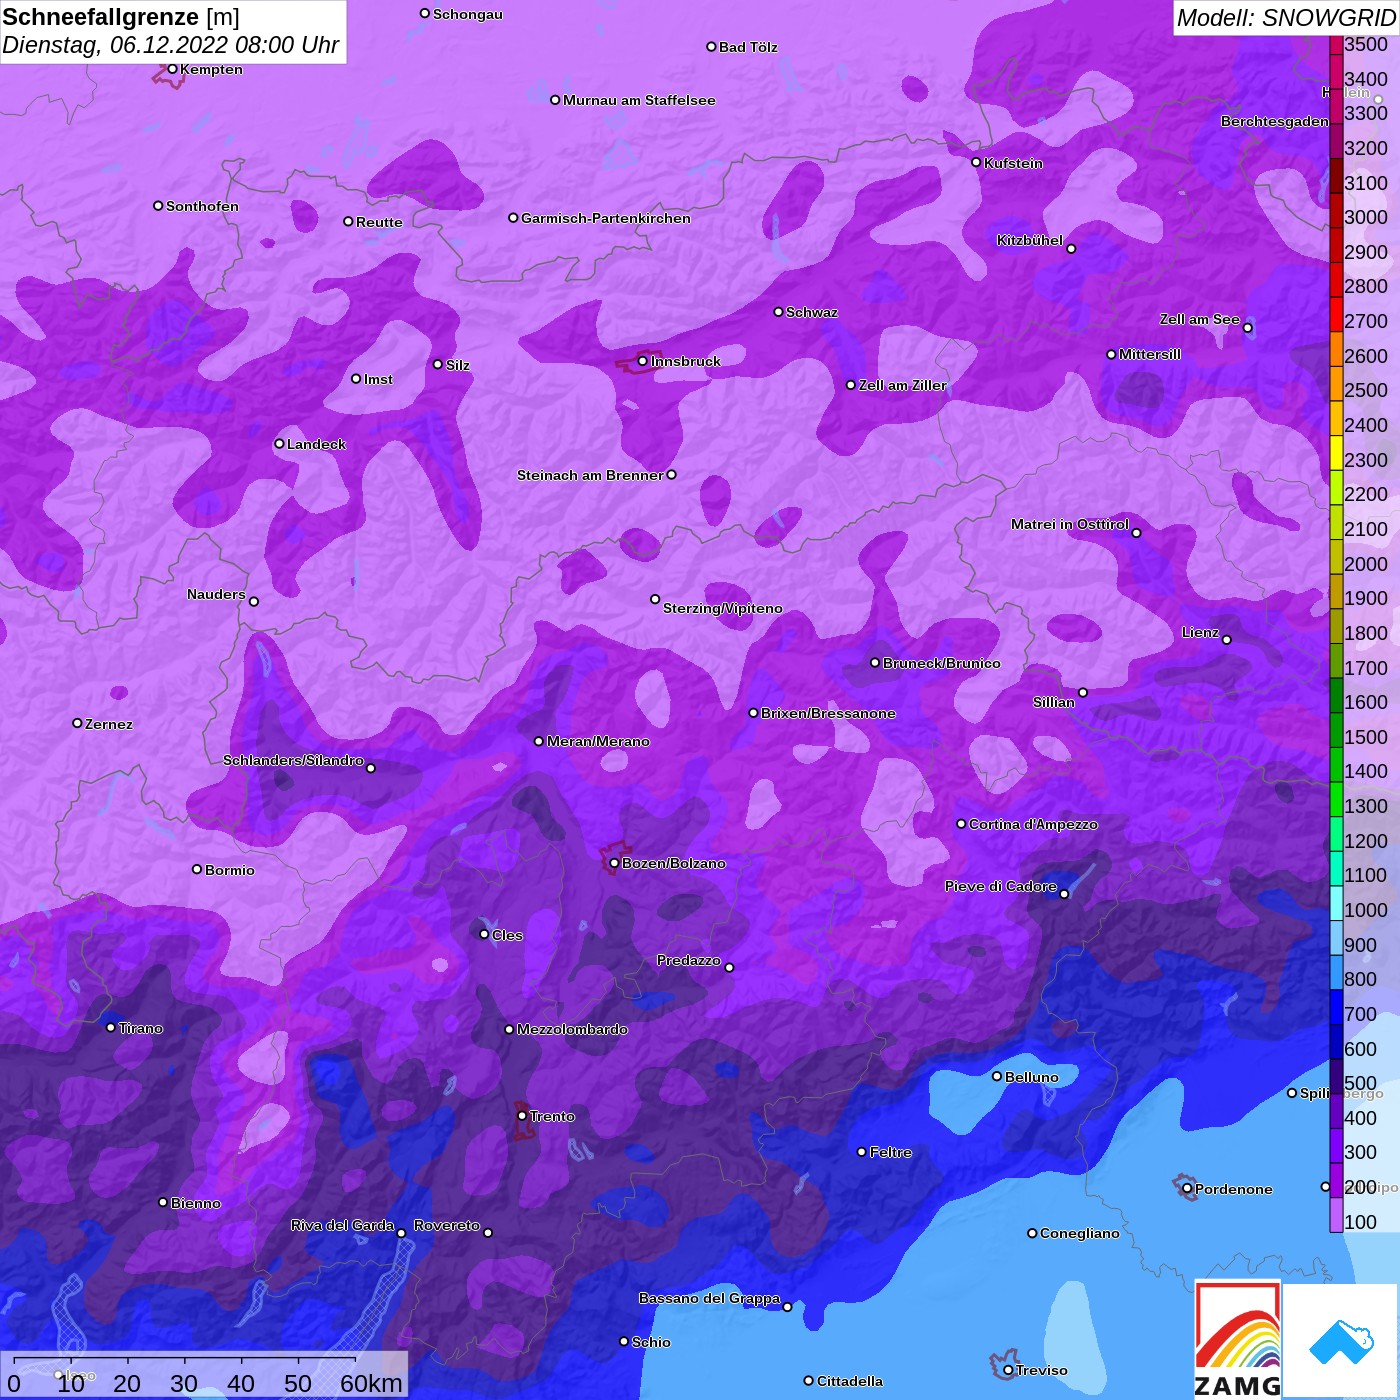This screenshot has height=1400, width=1400.
Task: Select the Kufstein city marker dot
Action: click(x=976, y=162)
